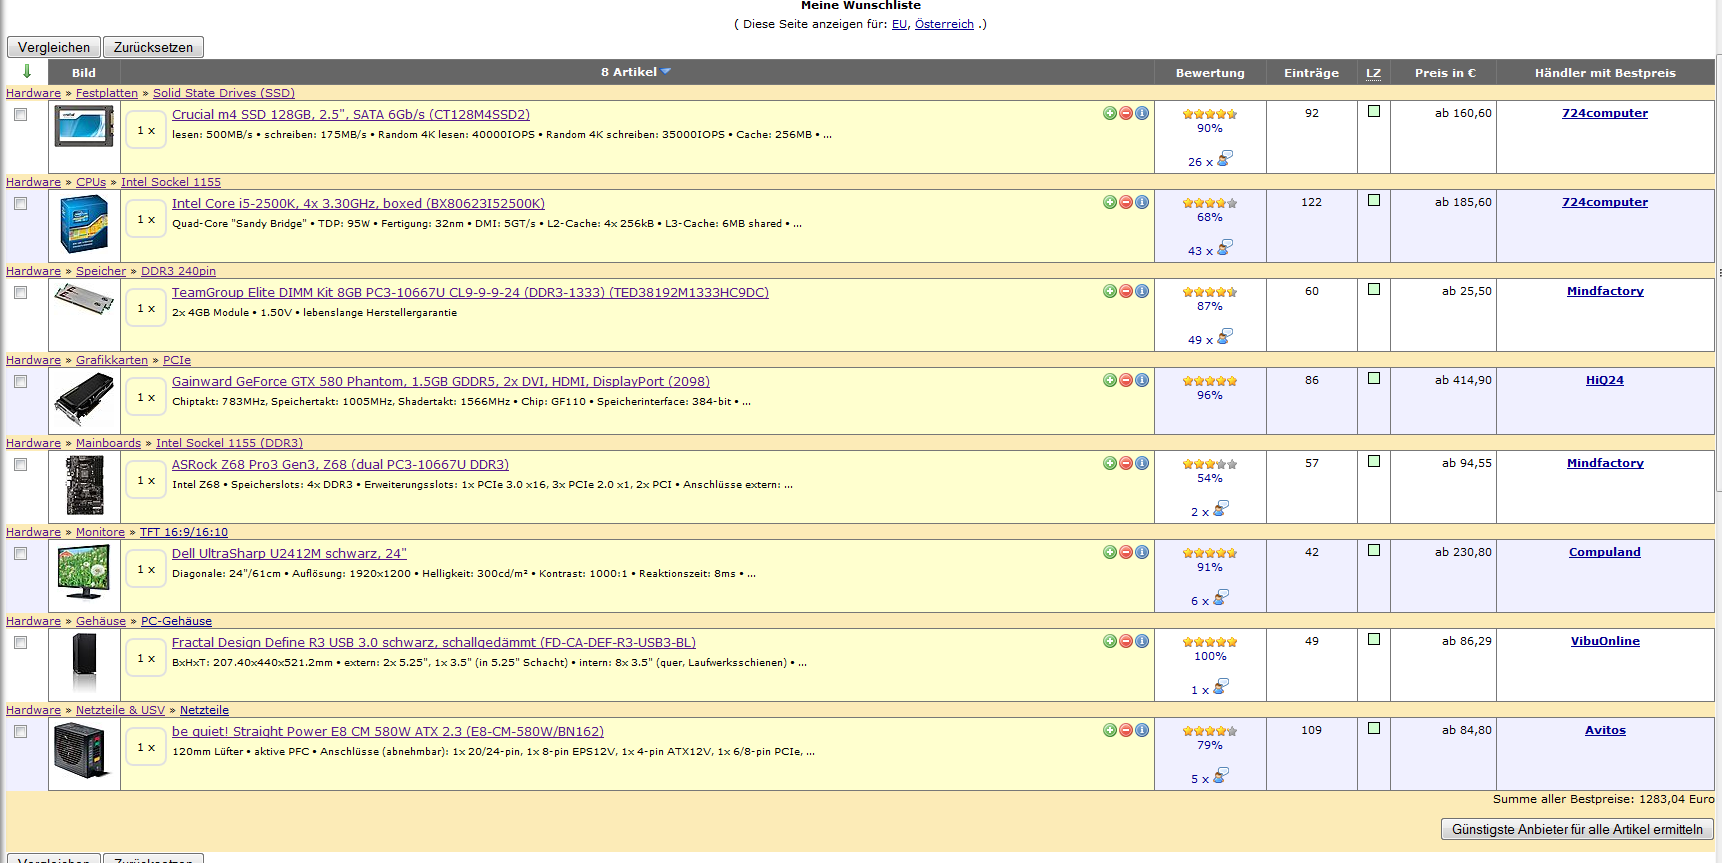
Task: Click info icon for be quiet! Straight Power
Action: click(x=1142, y=730)
